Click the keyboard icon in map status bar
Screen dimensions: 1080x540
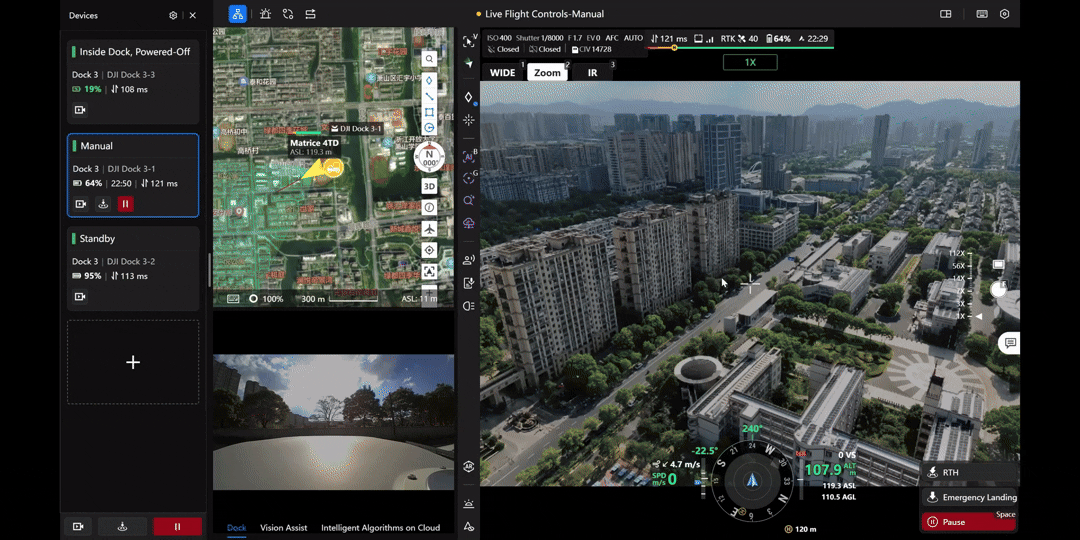[233, 299]
